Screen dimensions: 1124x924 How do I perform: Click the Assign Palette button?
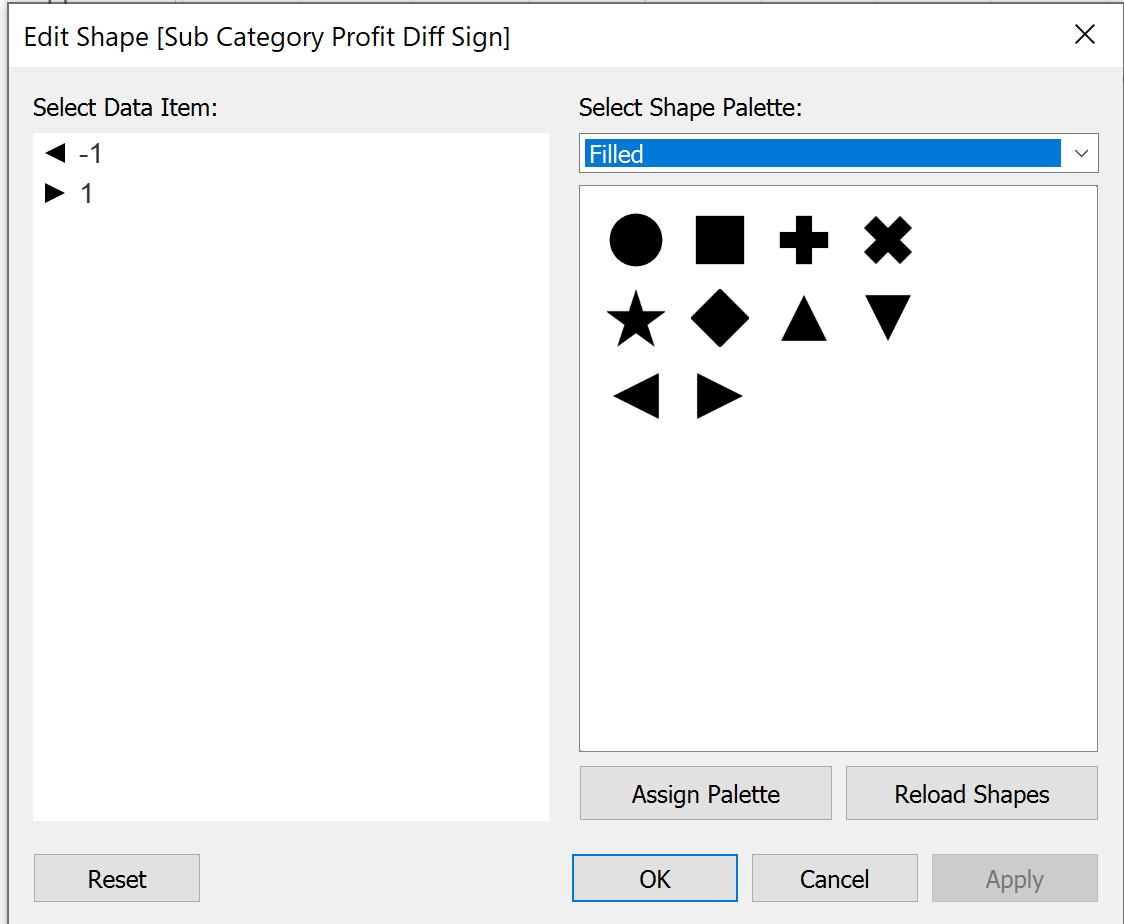pos(706,794)
